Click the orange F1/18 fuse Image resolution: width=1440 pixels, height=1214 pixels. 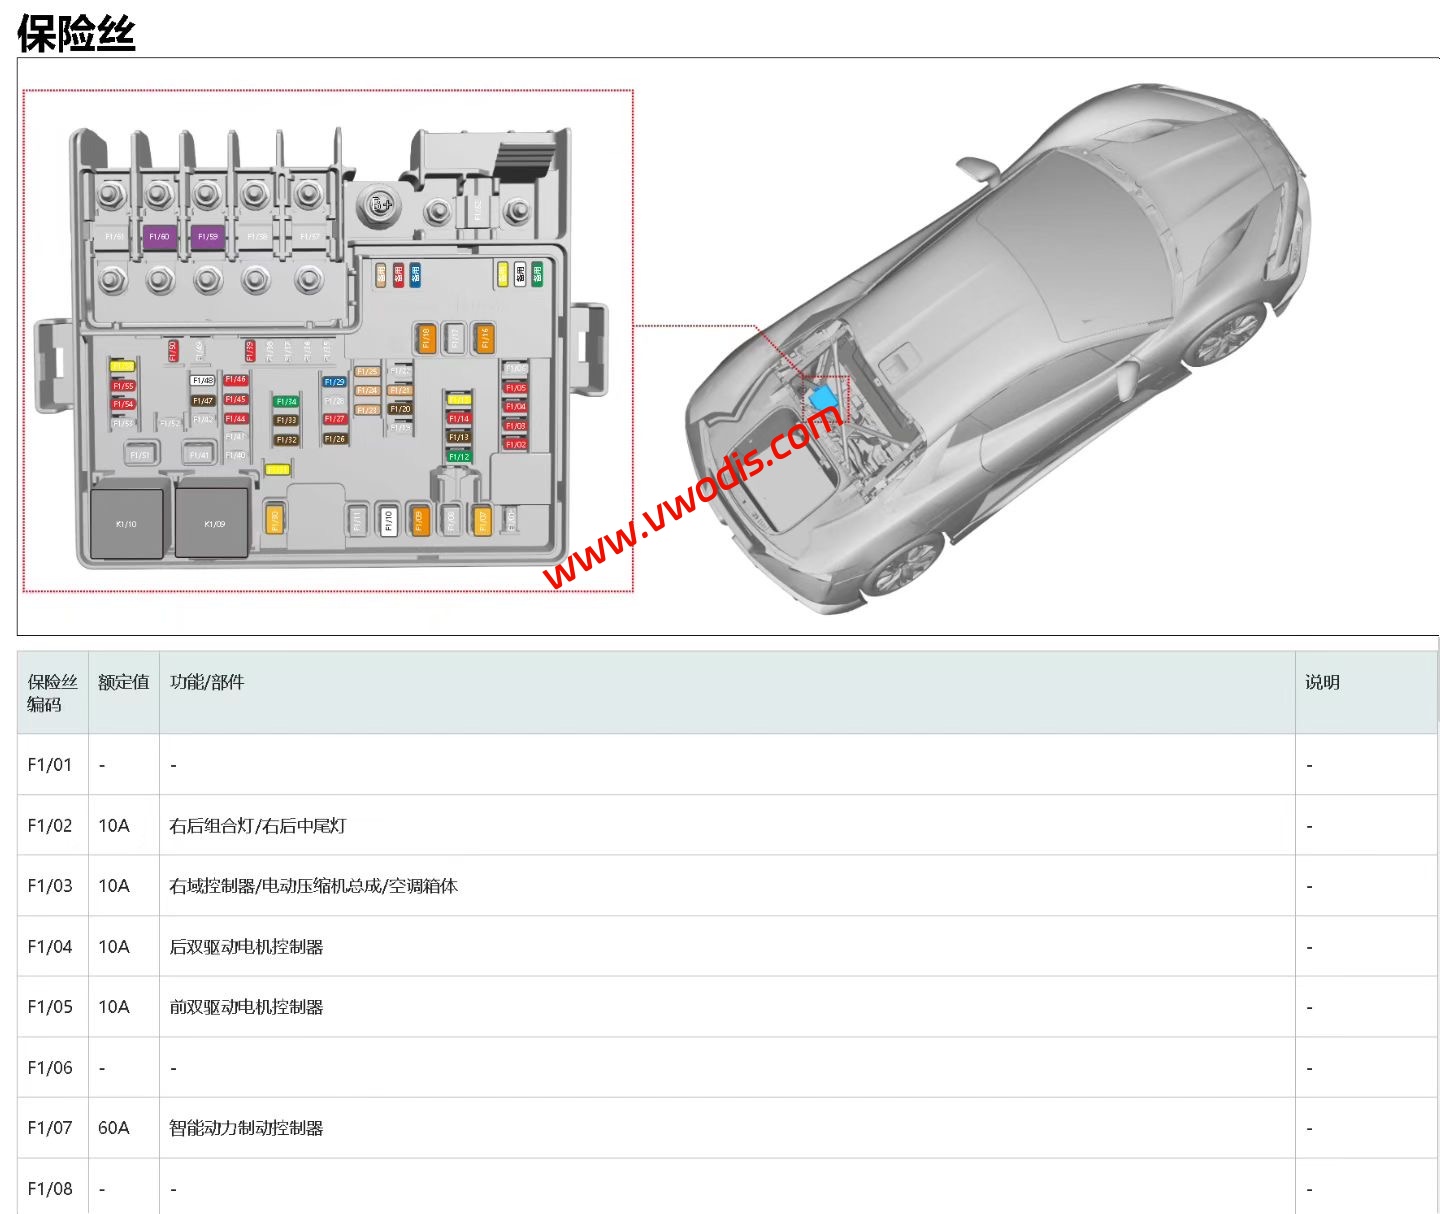[x=425, y=339]
